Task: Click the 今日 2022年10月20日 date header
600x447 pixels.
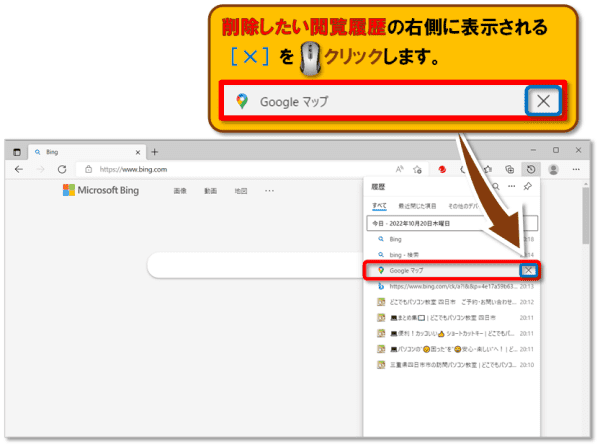Action: tap(452, 223)
